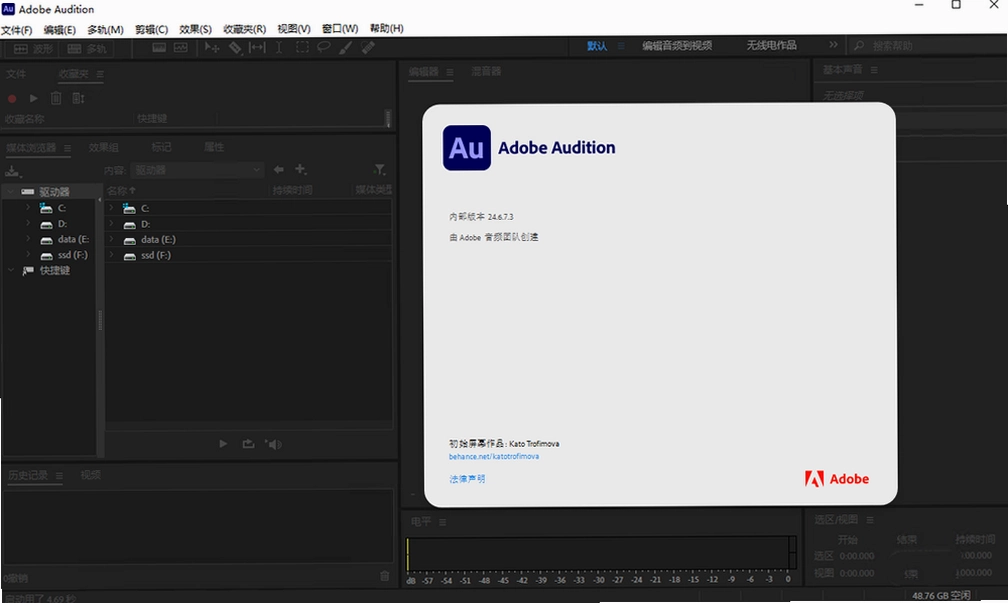Click the History panel trash icon
Viewport: 1008px width, 603px height.
point(384,576)
